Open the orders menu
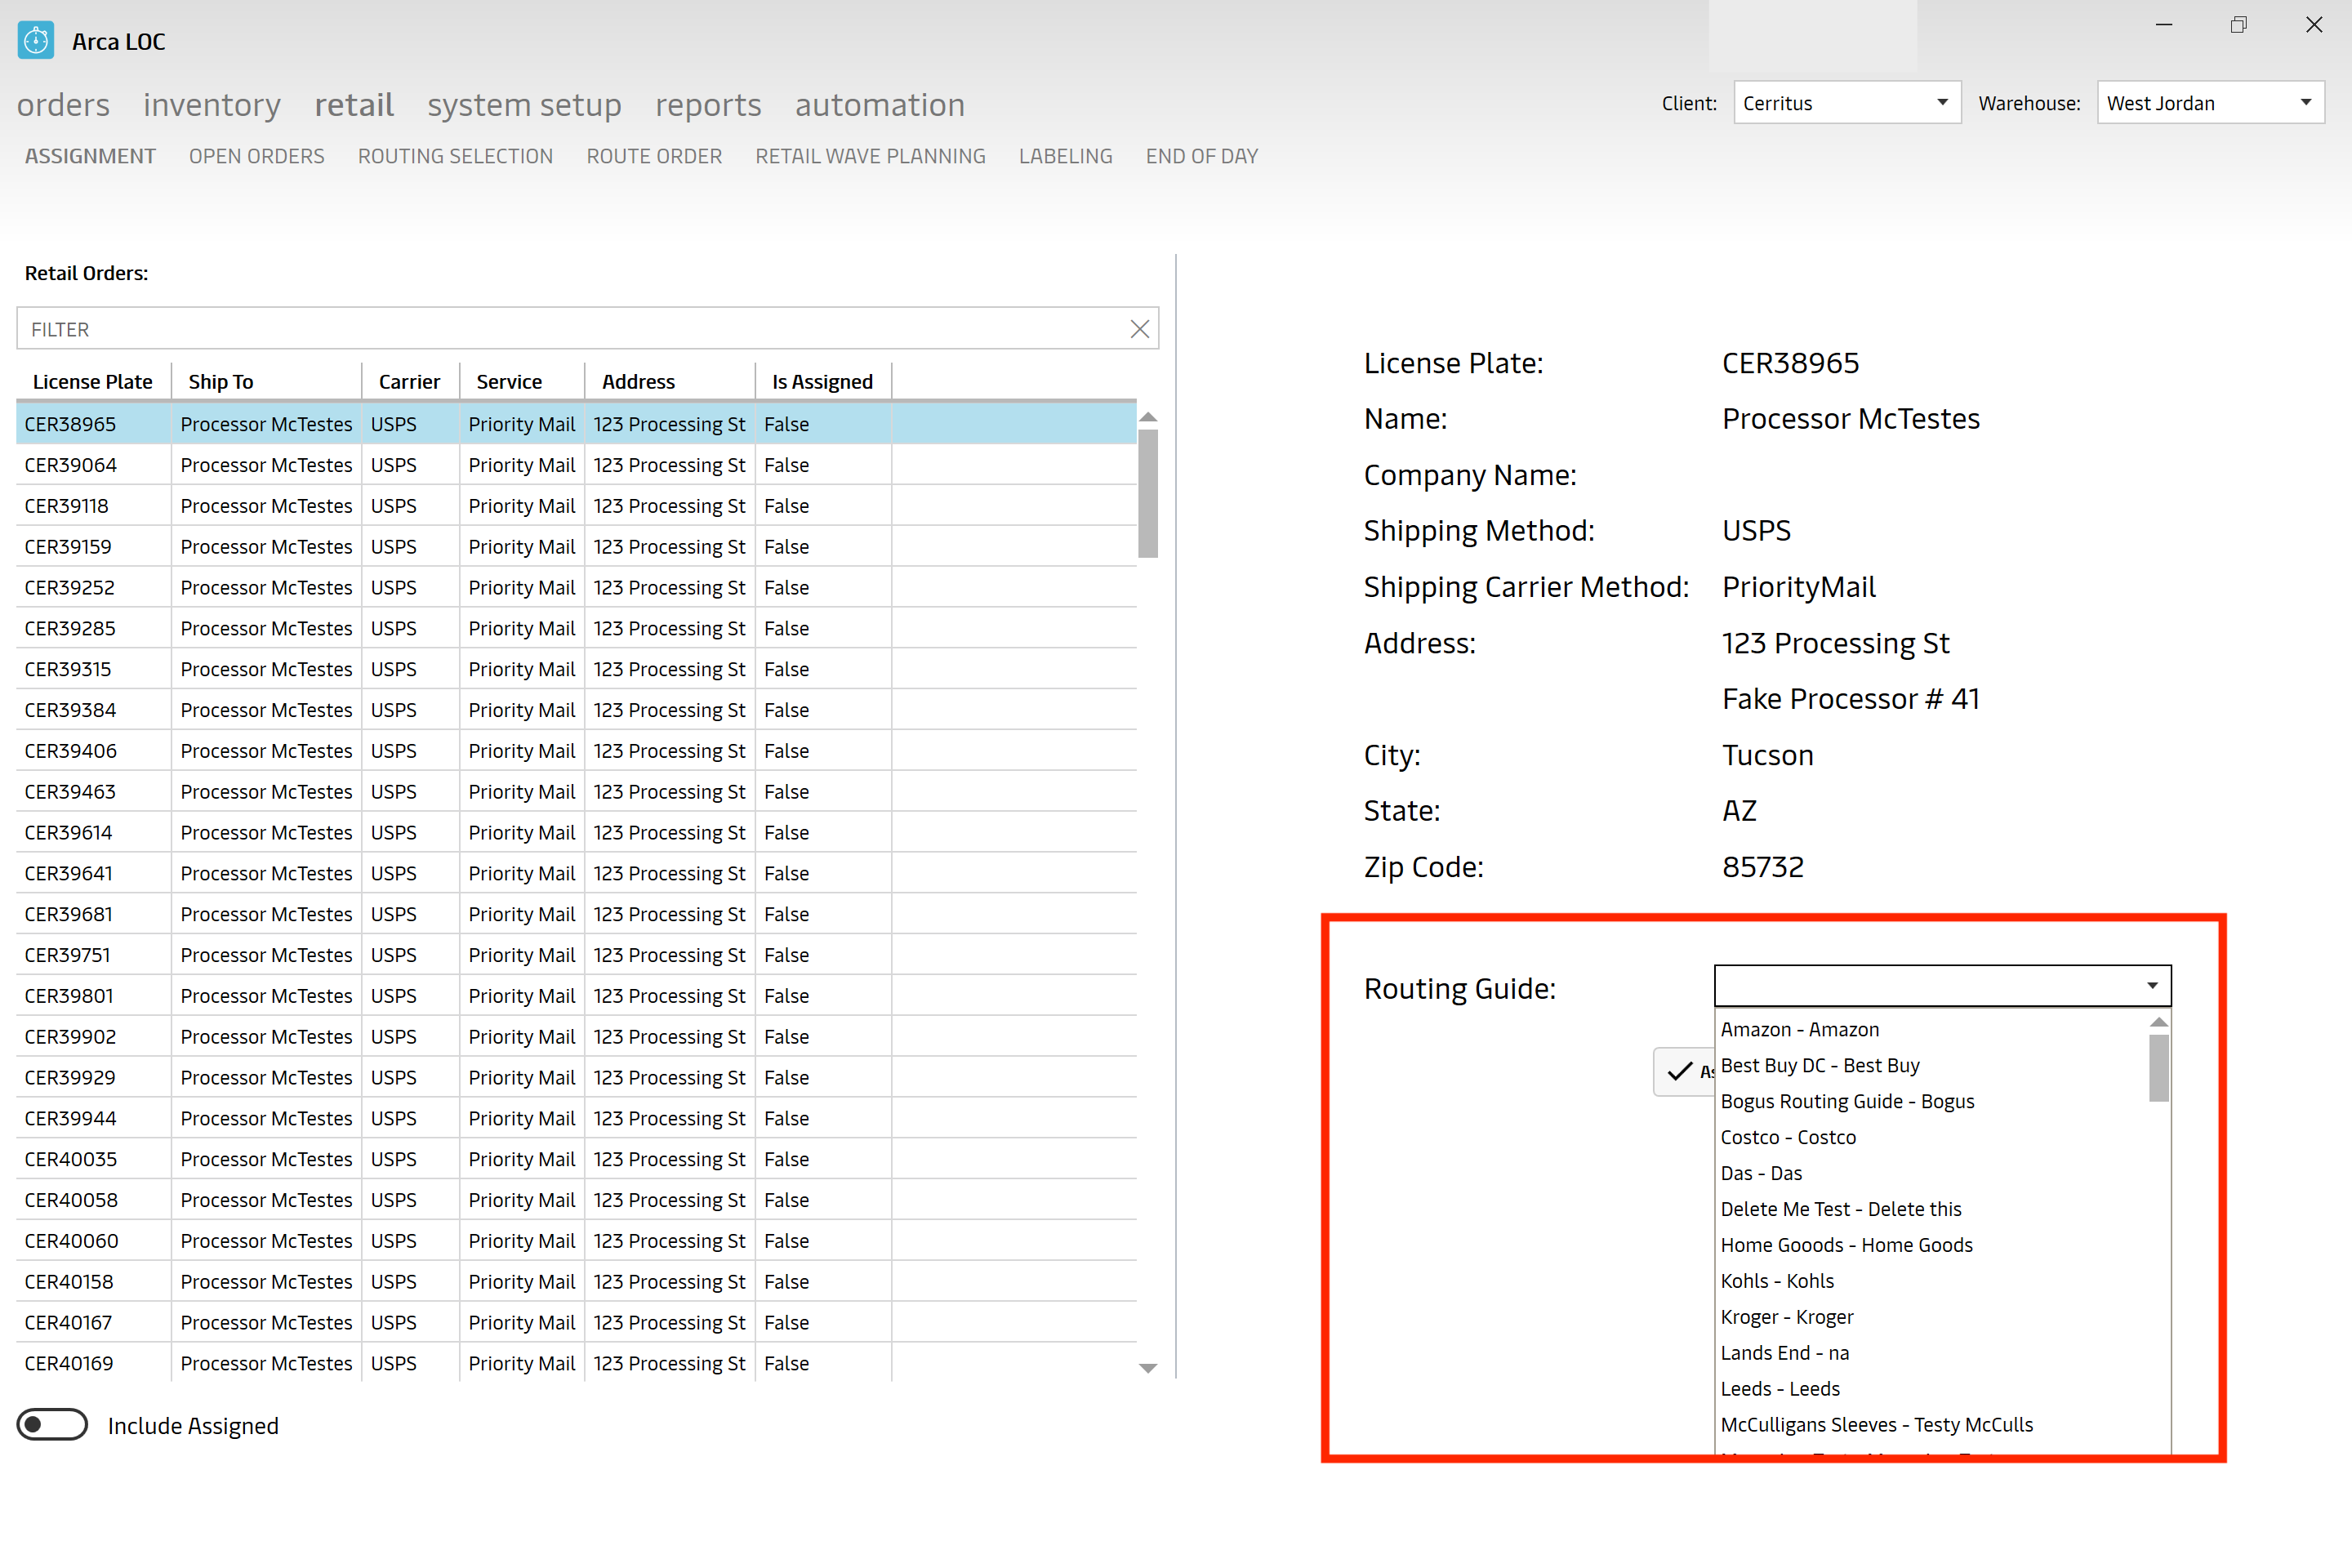Viewport: 2352px width, 1568px height. [63, 103]
